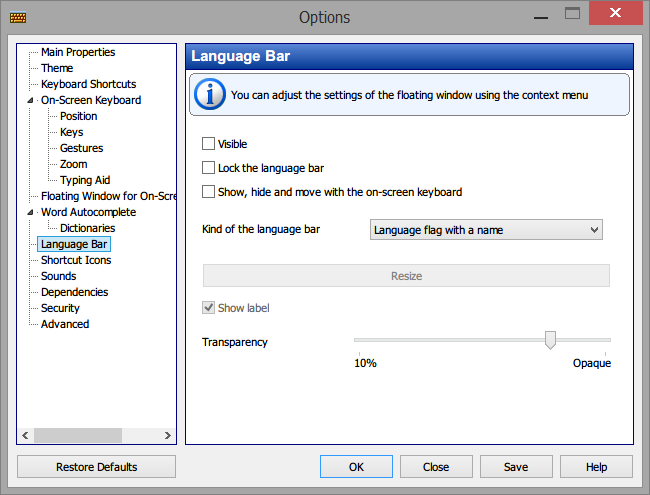Open the Shortcut Icons settings page
This screenshot has height=495, width=650.
(76, 260)
